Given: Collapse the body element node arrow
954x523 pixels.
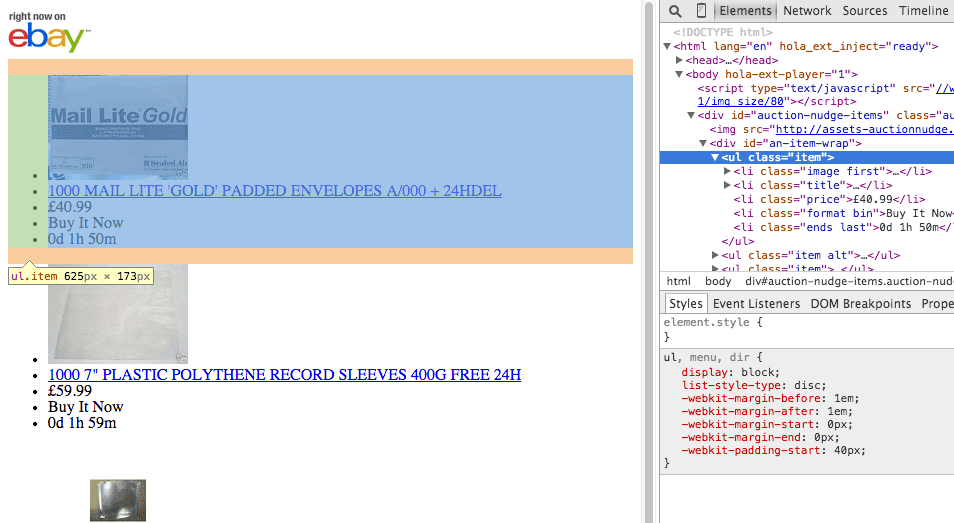Looking at the screenshot, I should tap(679, 74).
